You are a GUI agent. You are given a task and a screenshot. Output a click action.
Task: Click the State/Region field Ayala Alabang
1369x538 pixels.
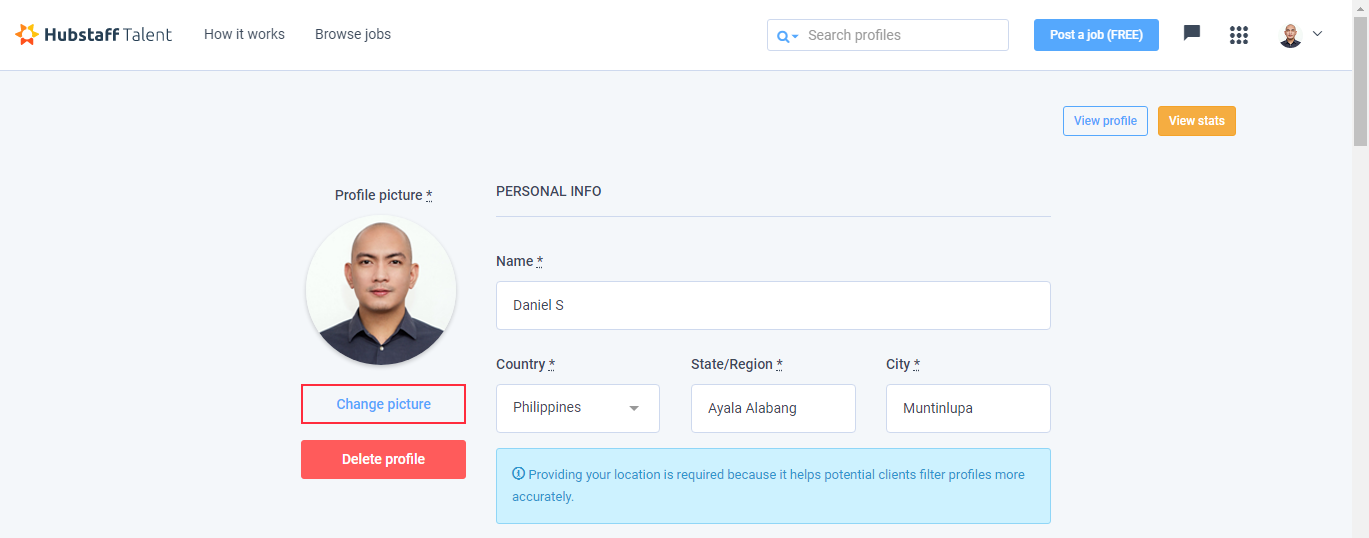tap(773, 408)
